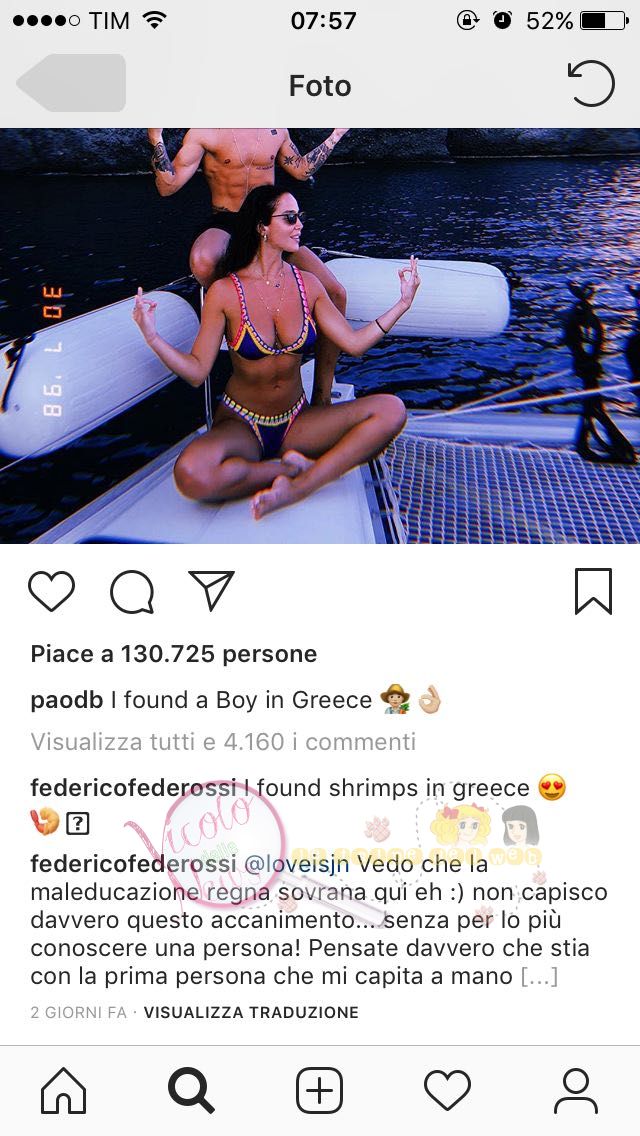
Task: Expand the truncated comment via [...]
Action: [x=539, y=976]
